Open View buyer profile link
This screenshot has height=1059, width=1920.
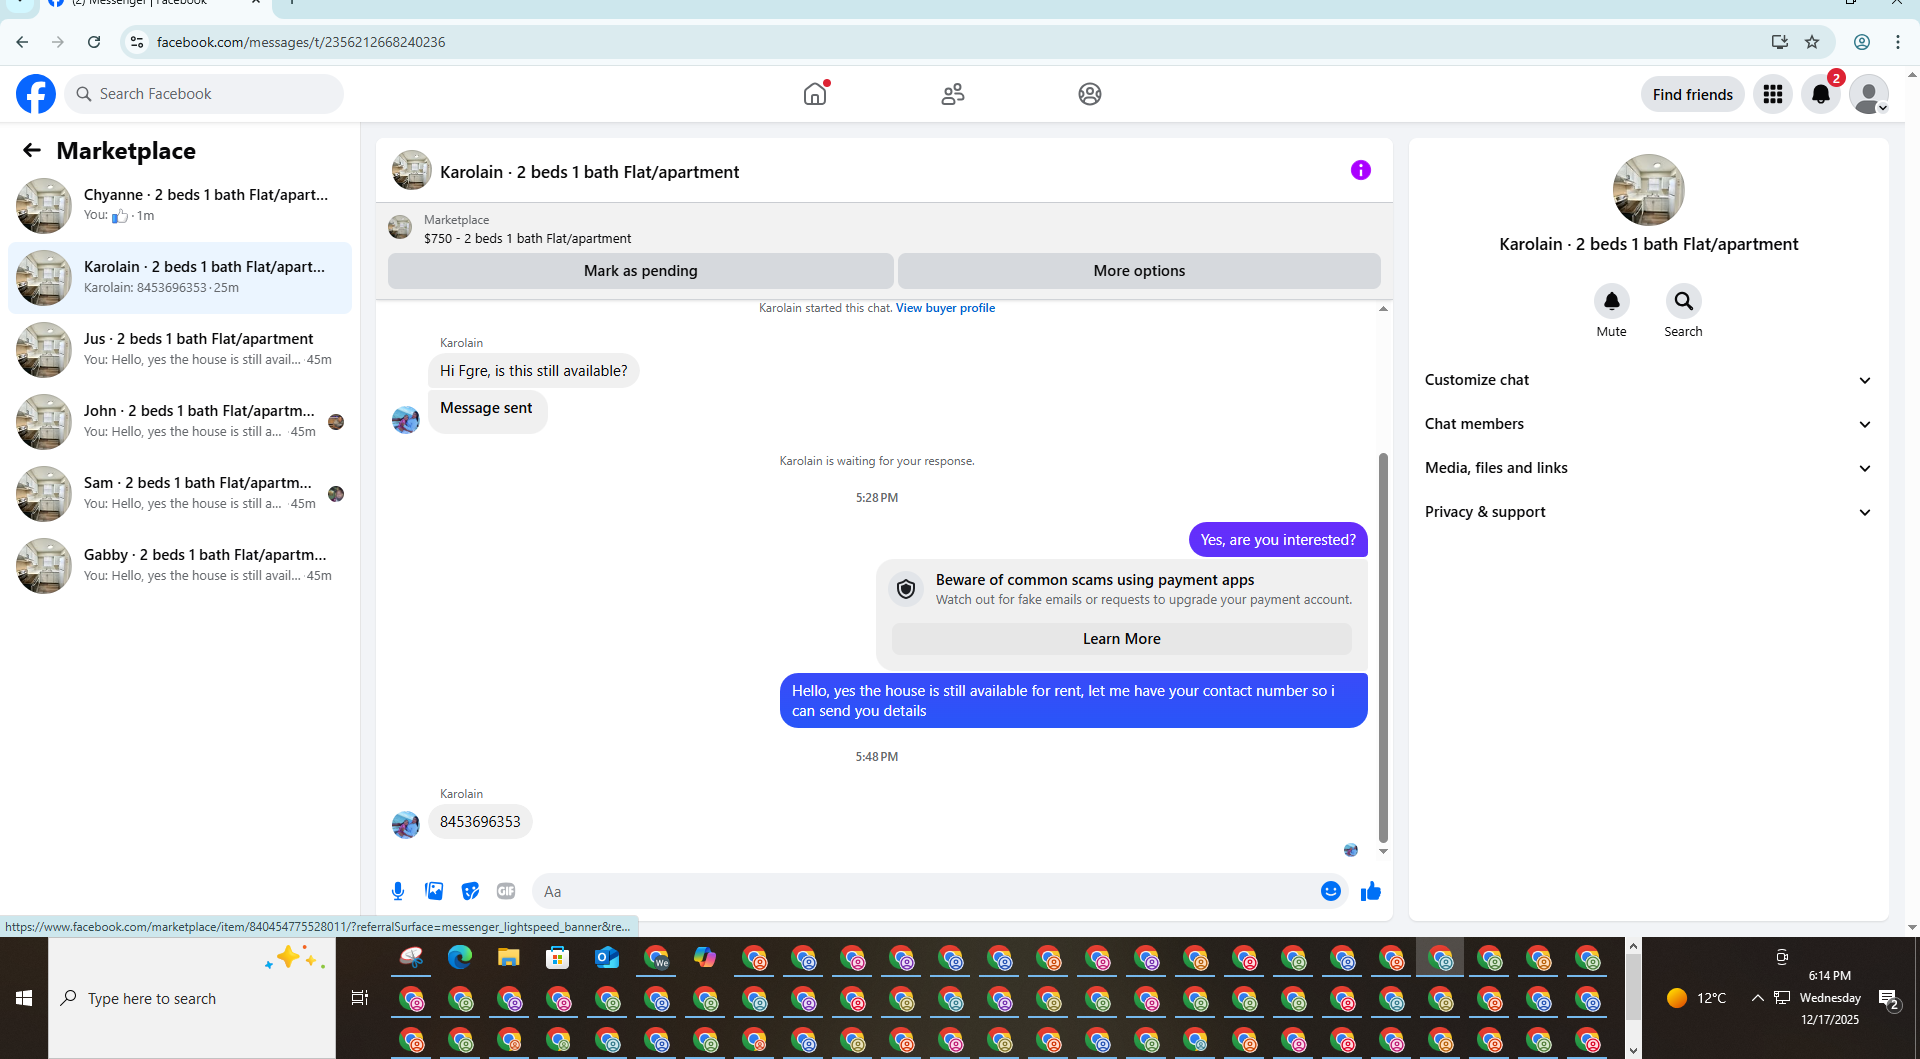945,308
